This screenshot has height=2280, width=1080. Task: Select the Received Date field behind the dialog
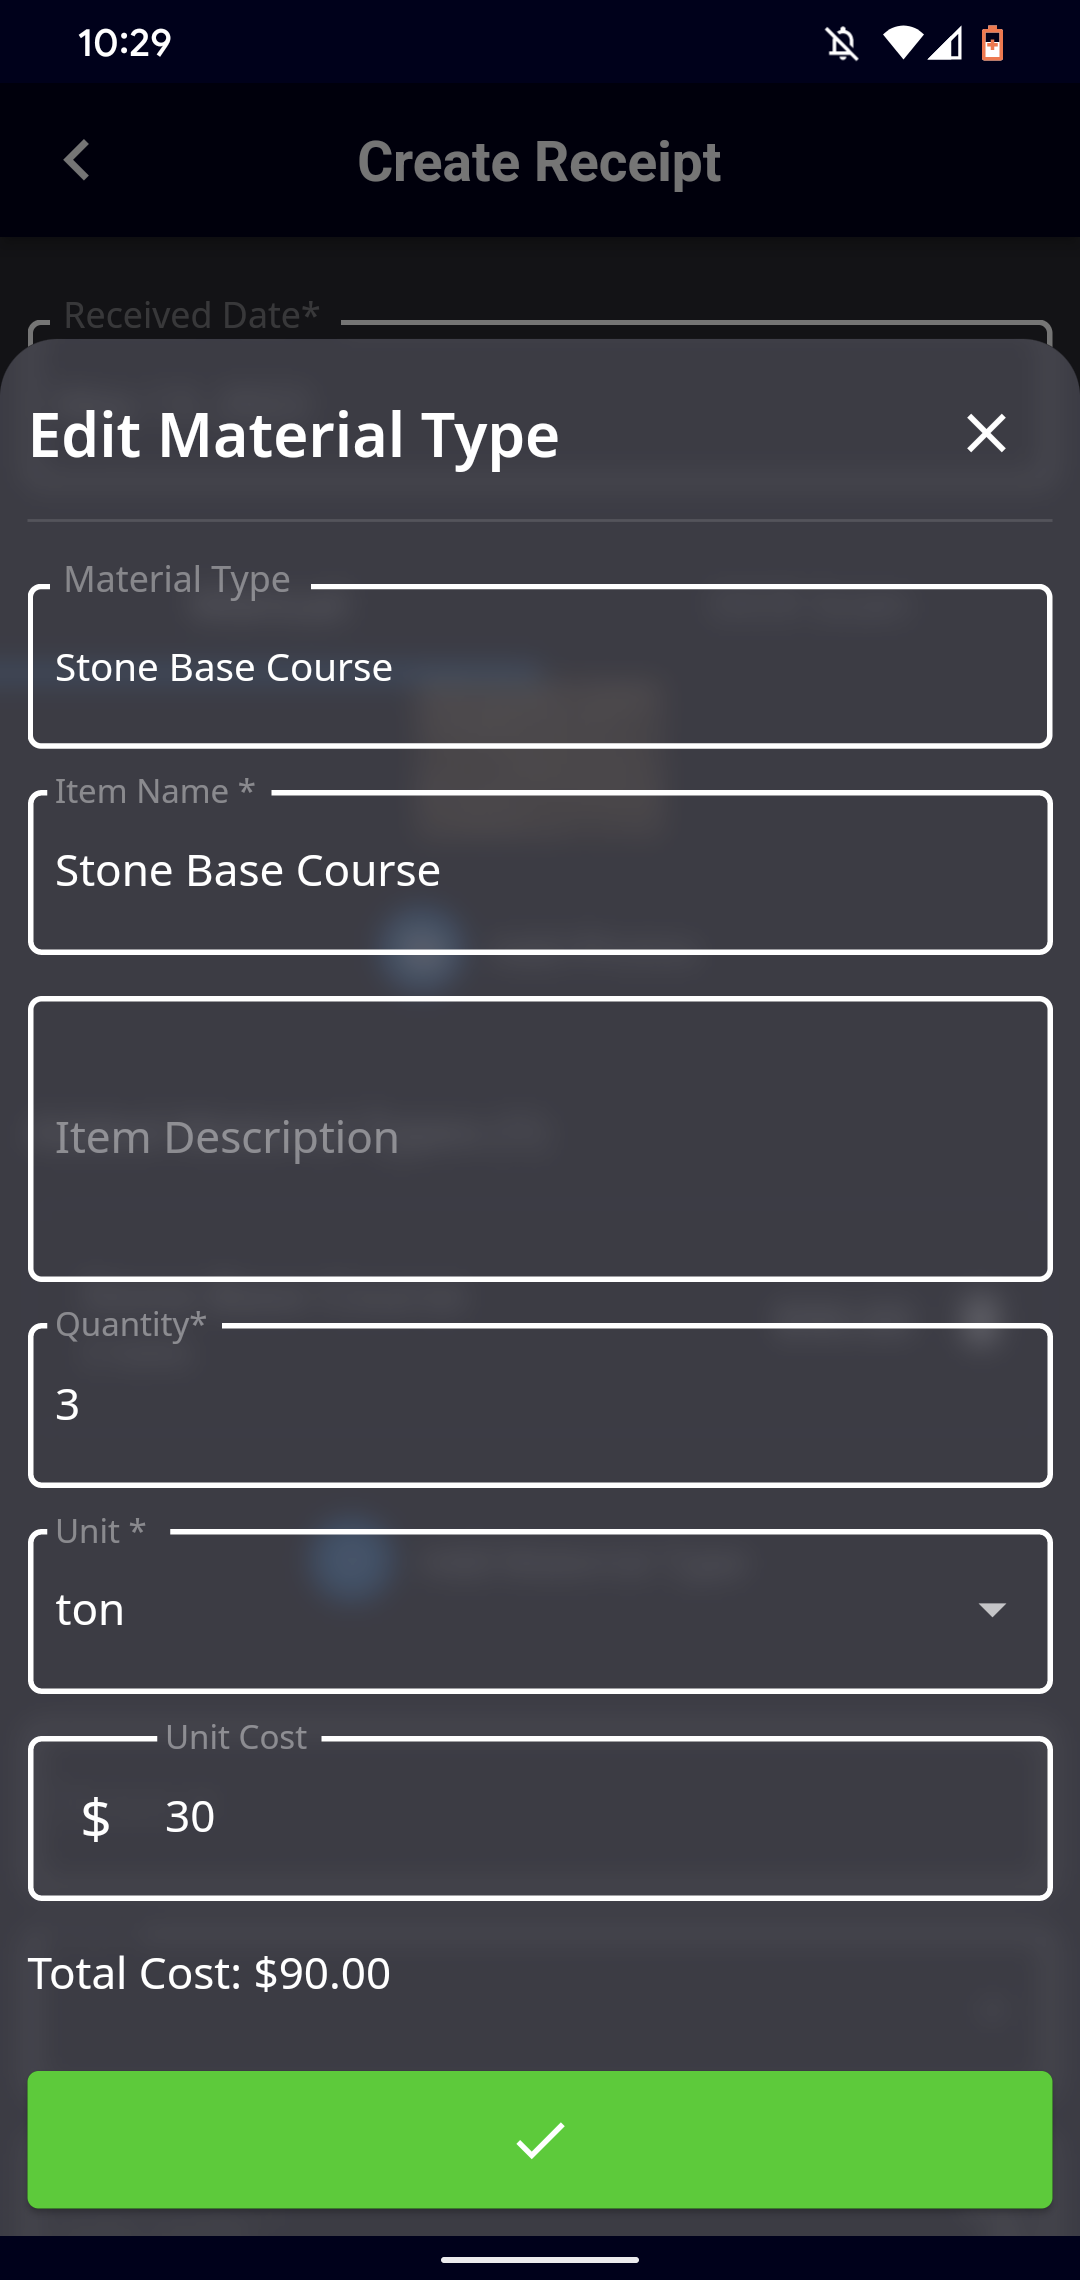pyautogui.click(x=540, y=330)
